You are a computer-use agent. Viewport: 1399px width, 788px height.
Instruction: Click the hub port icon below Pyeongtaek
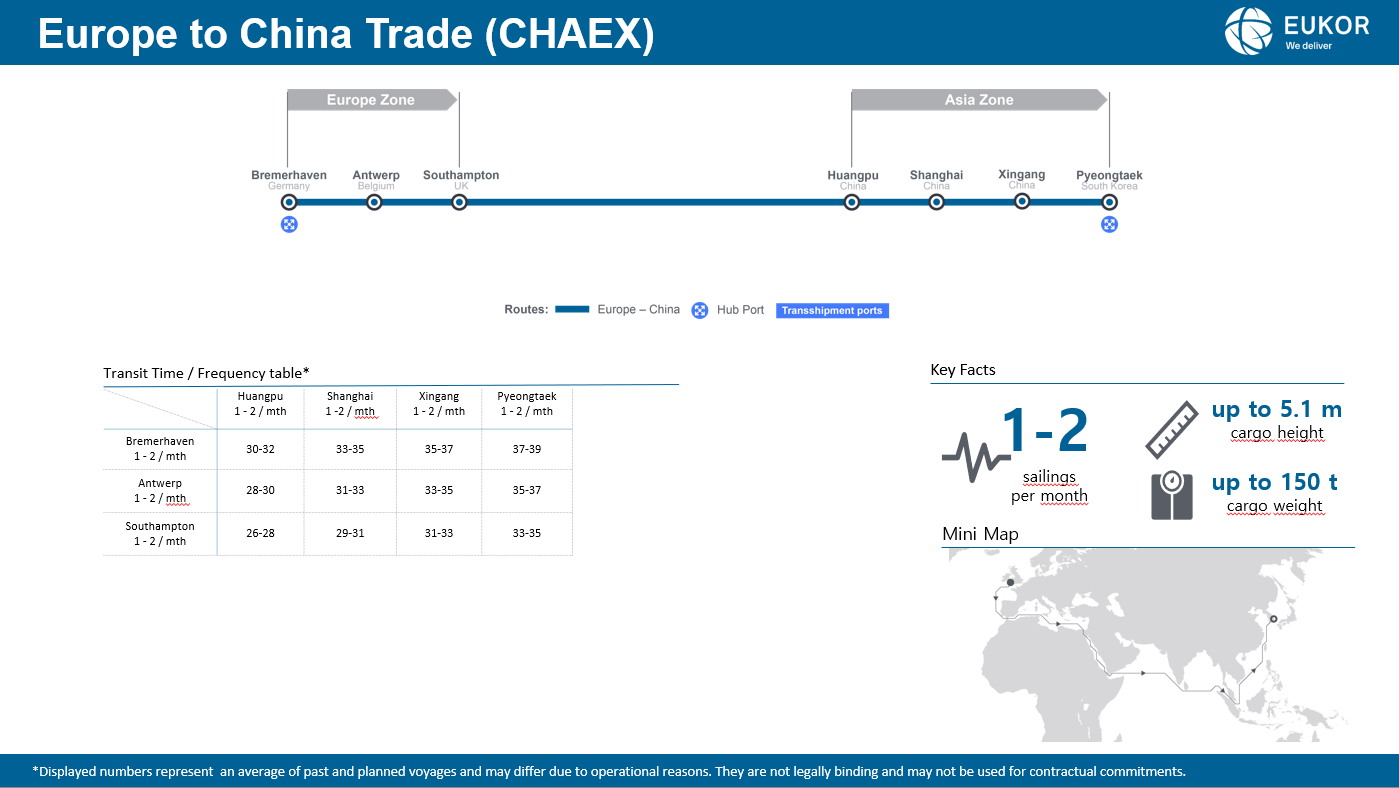1109,224
